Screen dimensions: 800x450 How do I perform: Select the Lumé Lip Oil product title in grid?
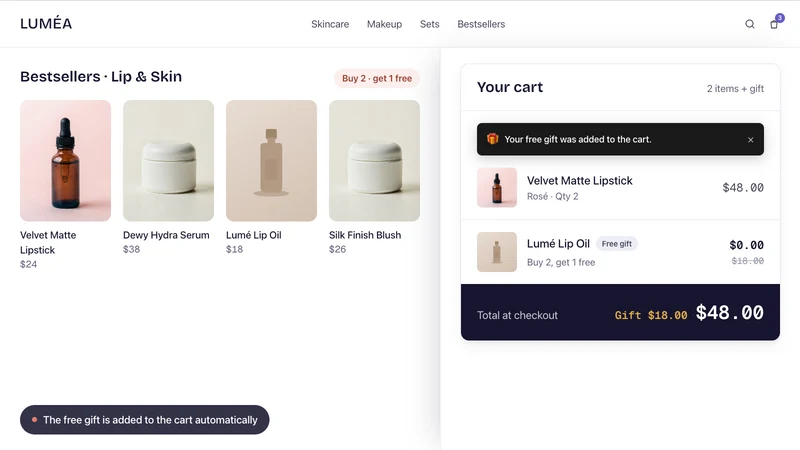pos(254,235)
